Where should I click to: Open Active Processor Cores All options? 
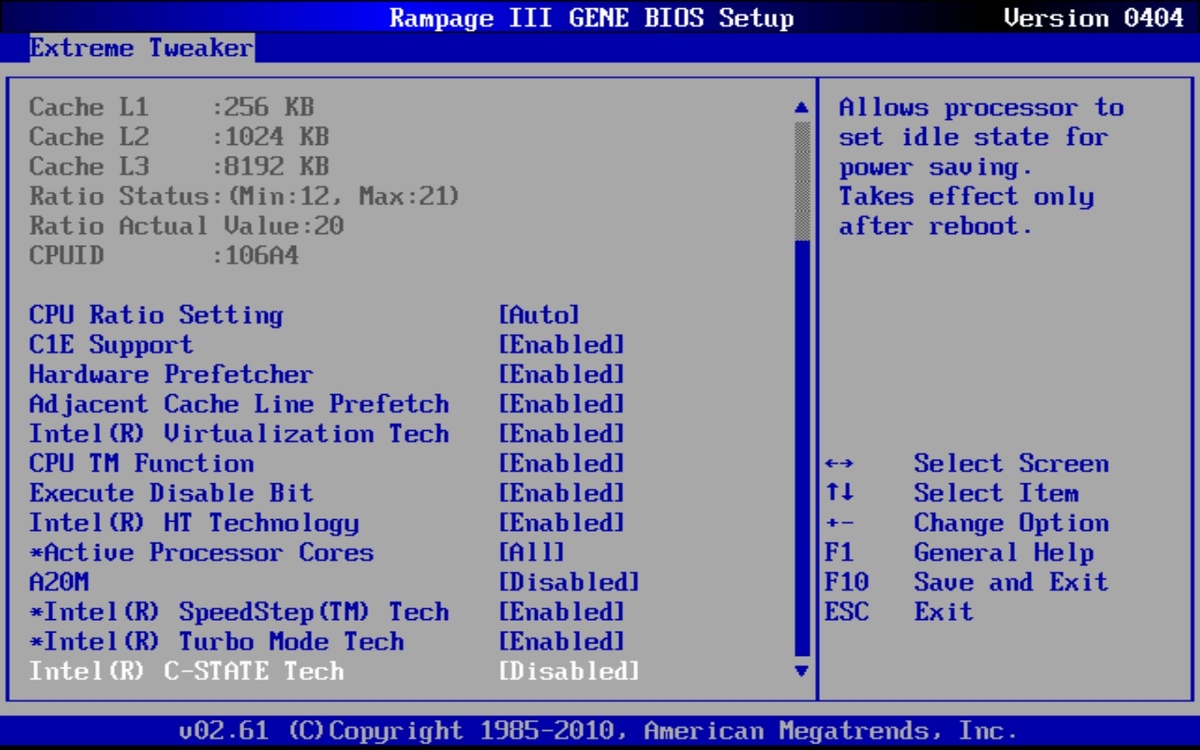click(531, 553)
